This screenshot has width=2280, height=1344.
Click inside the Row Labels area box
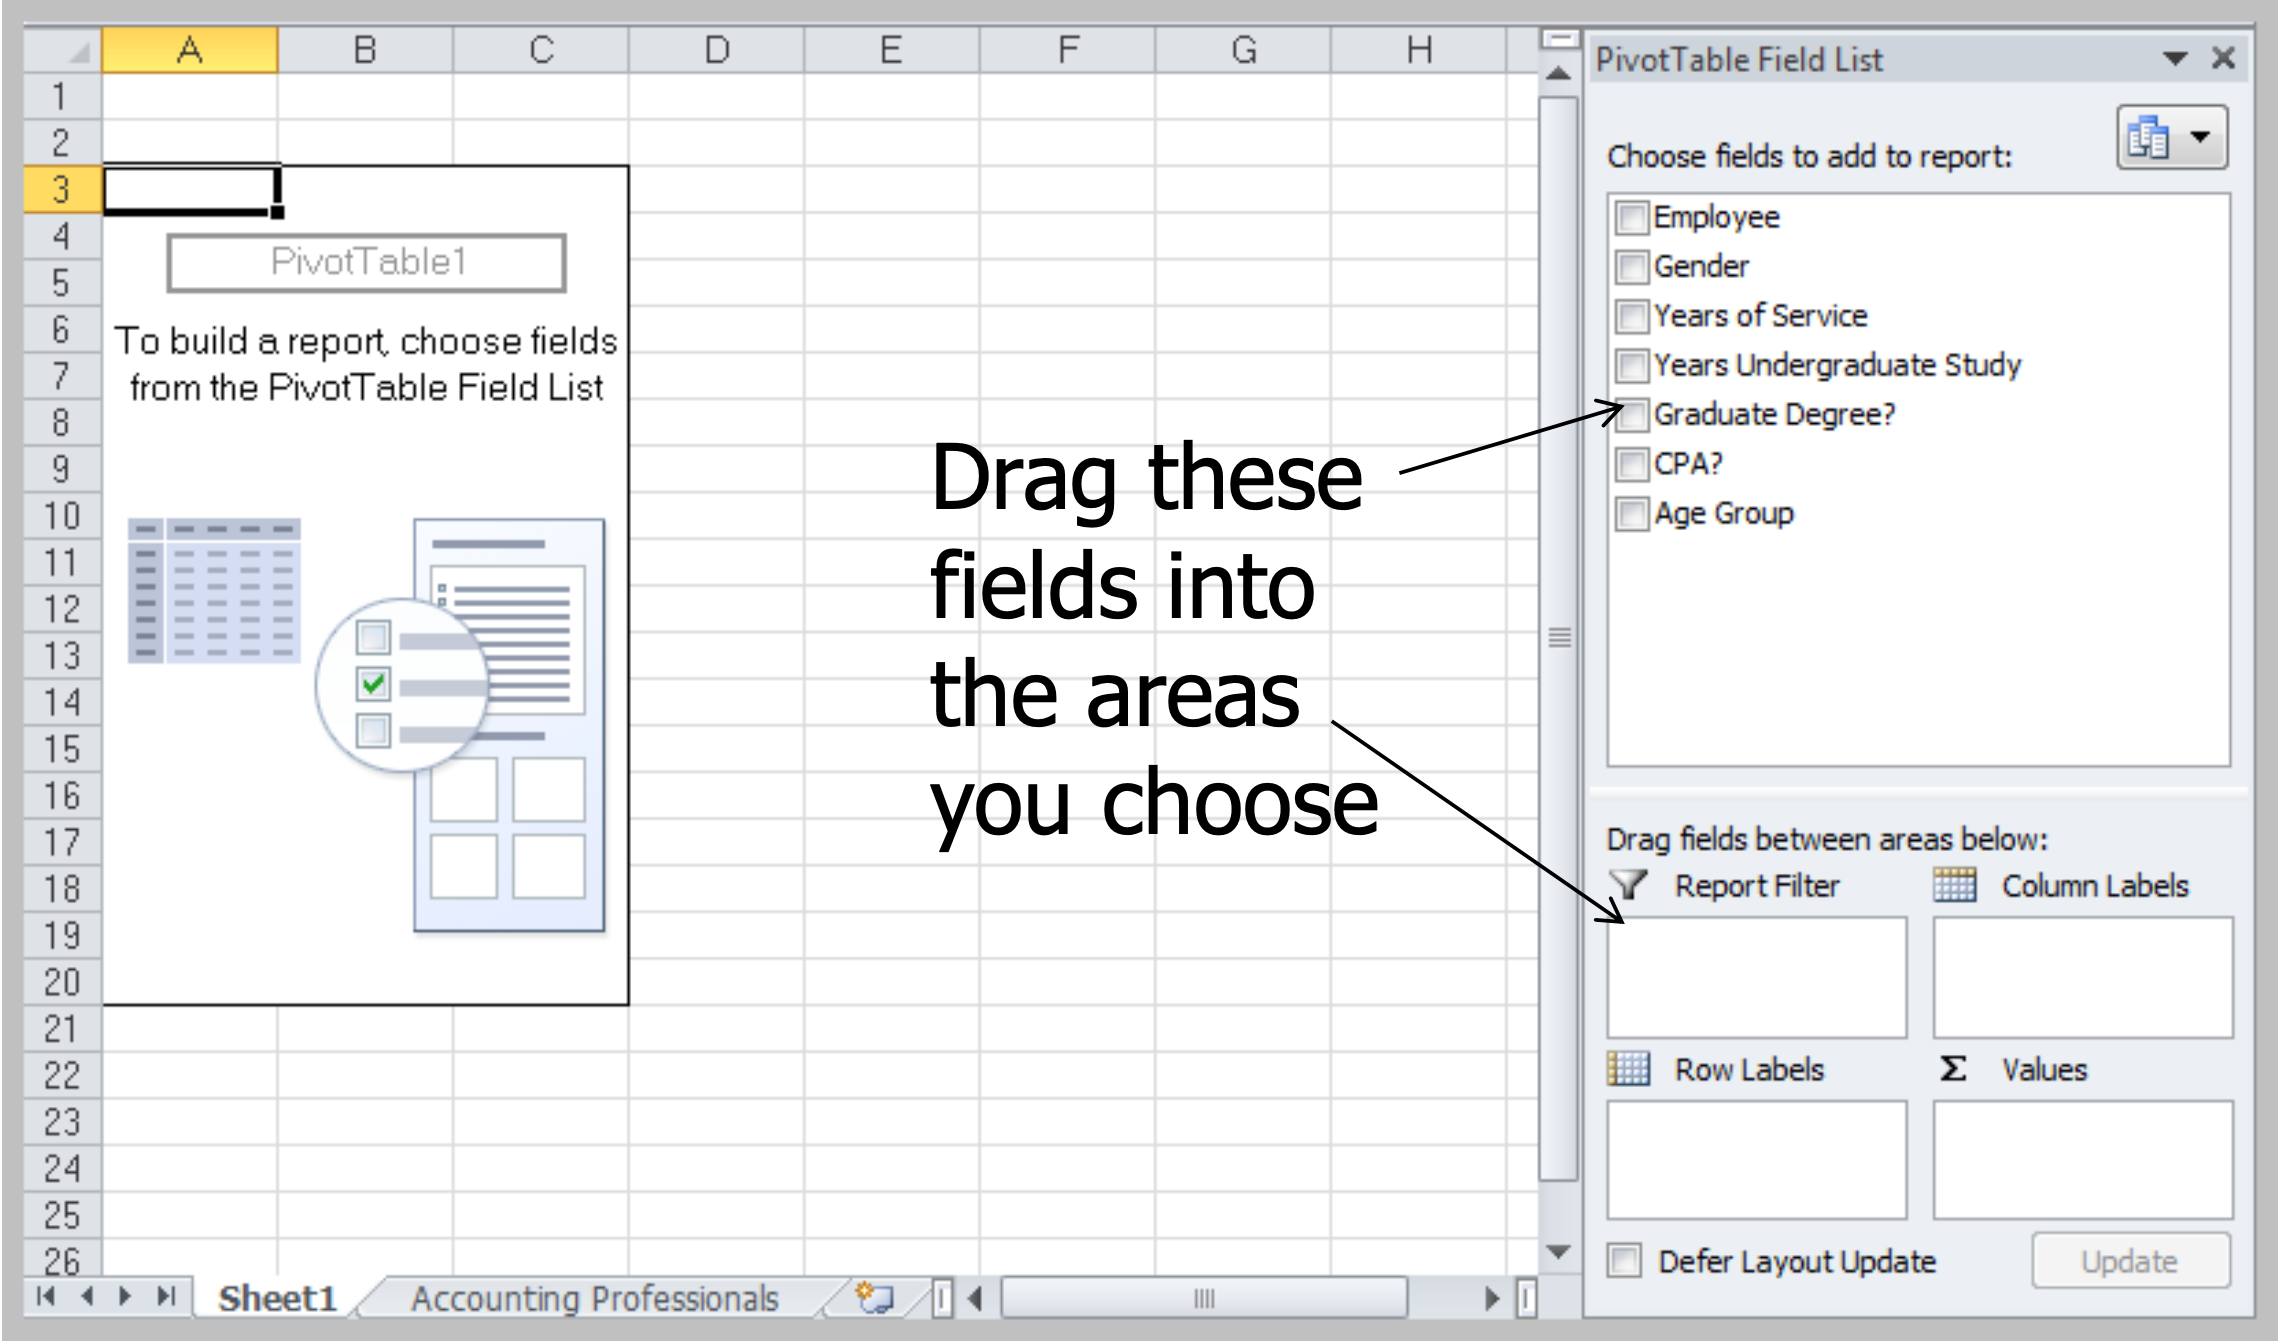(x=1756, y=1160)
